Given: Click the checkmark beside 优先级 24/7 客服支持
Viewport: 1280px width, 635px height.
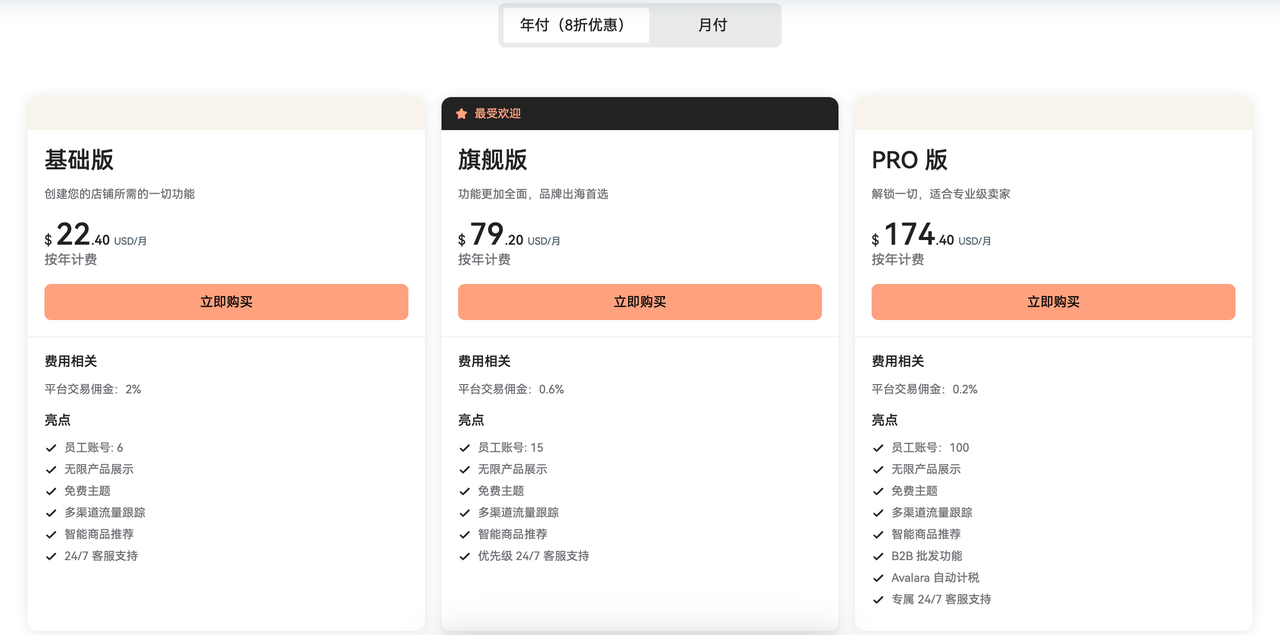Looking at the screenshot, I should [x=464, y=556].
